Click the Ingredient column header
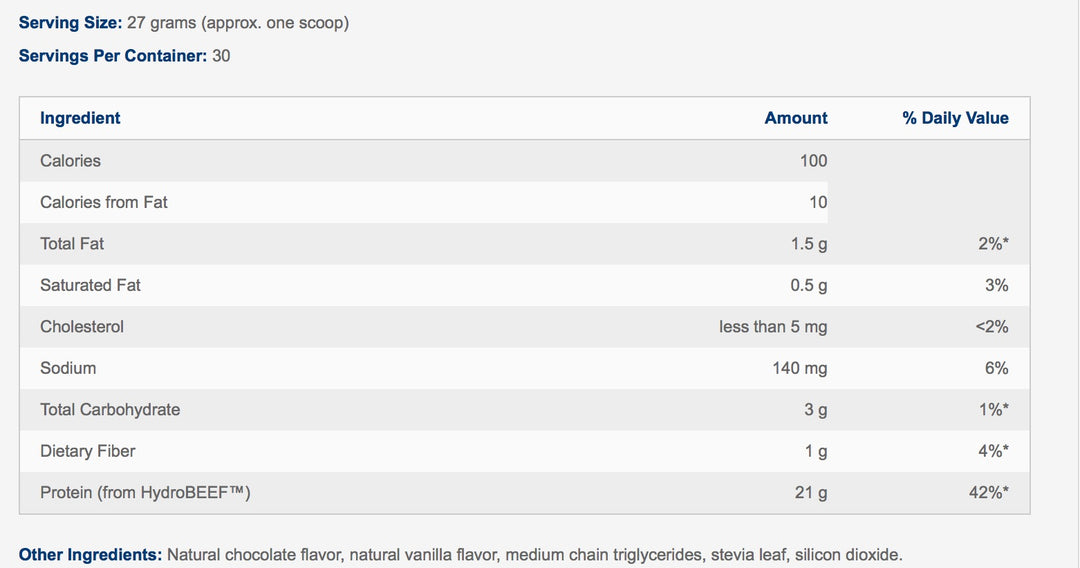 (80, 118)
